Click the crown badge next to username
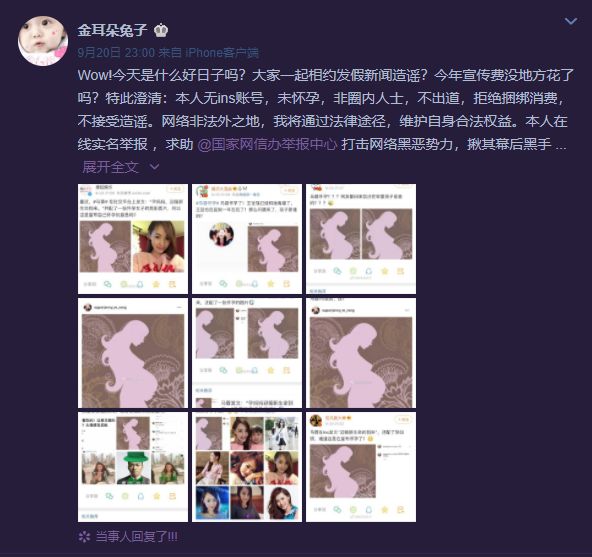 [x=161, y=30]
